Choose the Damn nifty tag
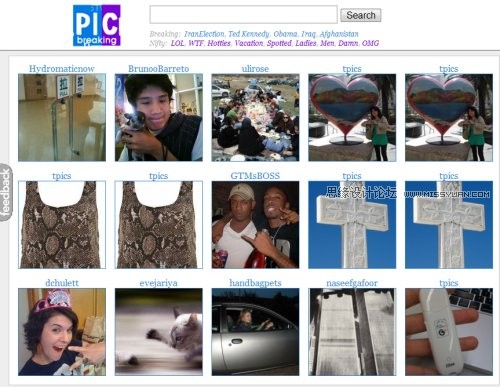The width and height of the screenshot is (500, 387). pyautogui.click(x=348, y=43)
